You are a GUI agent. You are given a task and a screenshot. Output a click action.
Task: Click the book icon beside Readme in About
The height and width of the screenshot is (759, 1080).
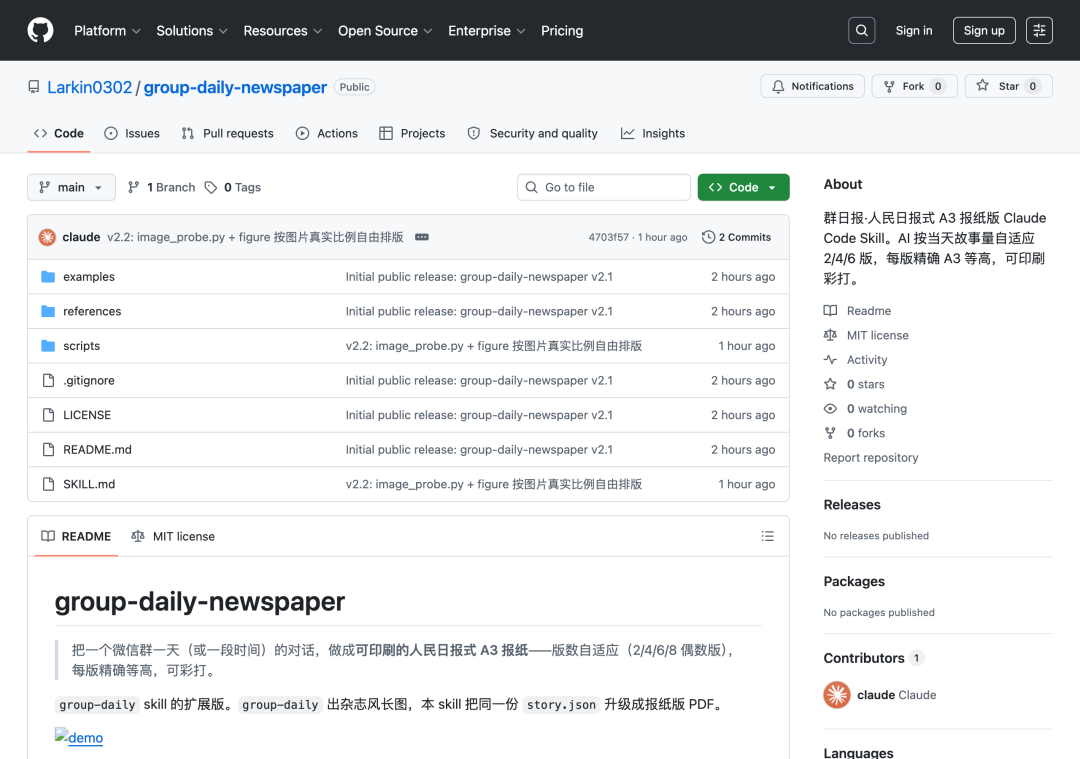(830, 311)
